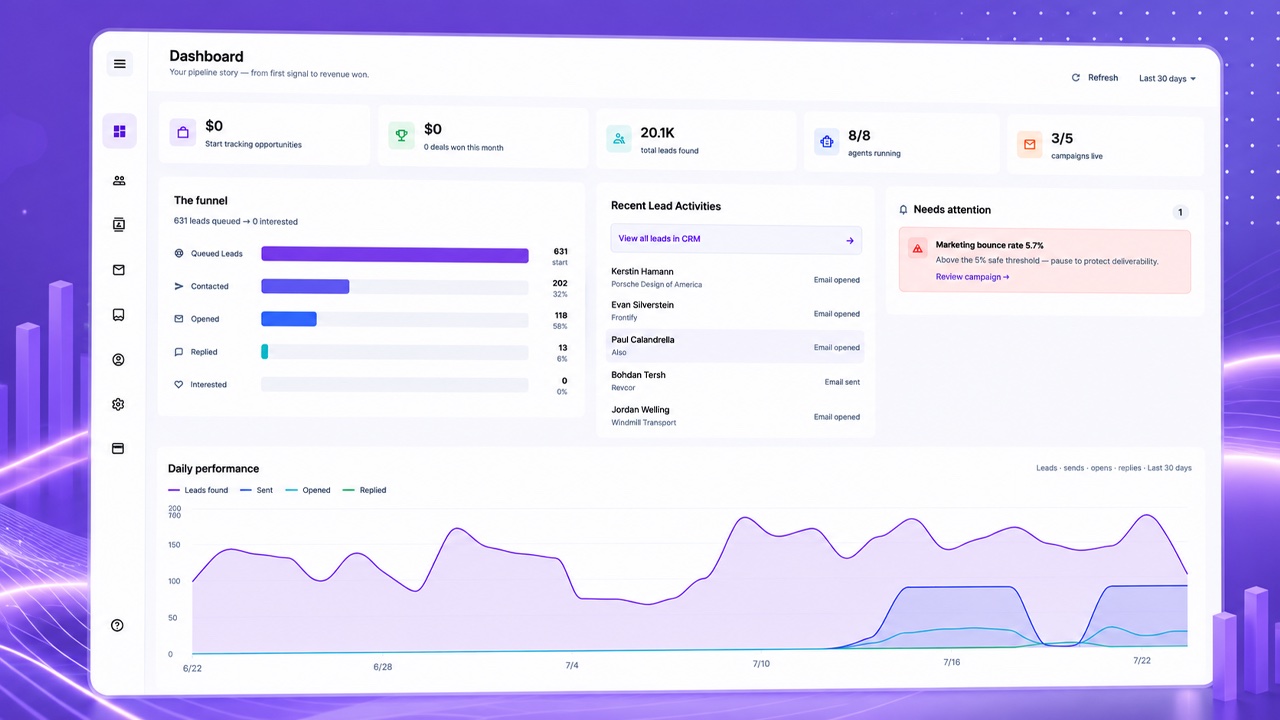Click The funnel heading
Image resolution: width=1280 pixels, height=720 pixels.
coord(201,201)
